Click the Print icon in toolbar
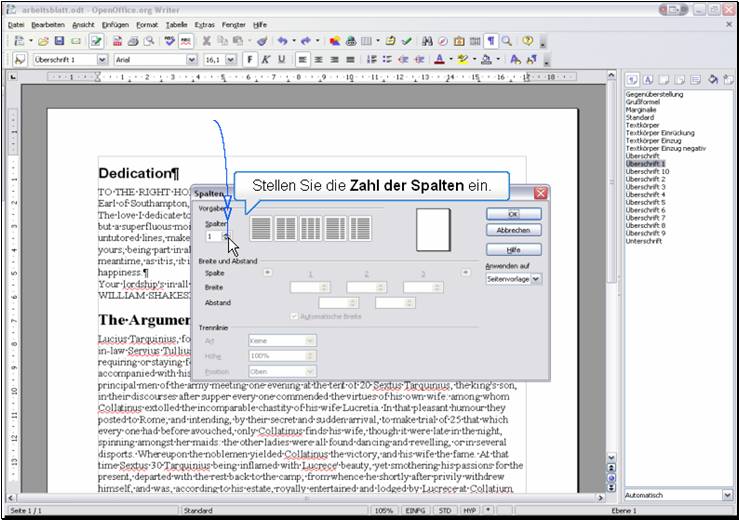This screenshot has height=520, width=739. [133, 41]
